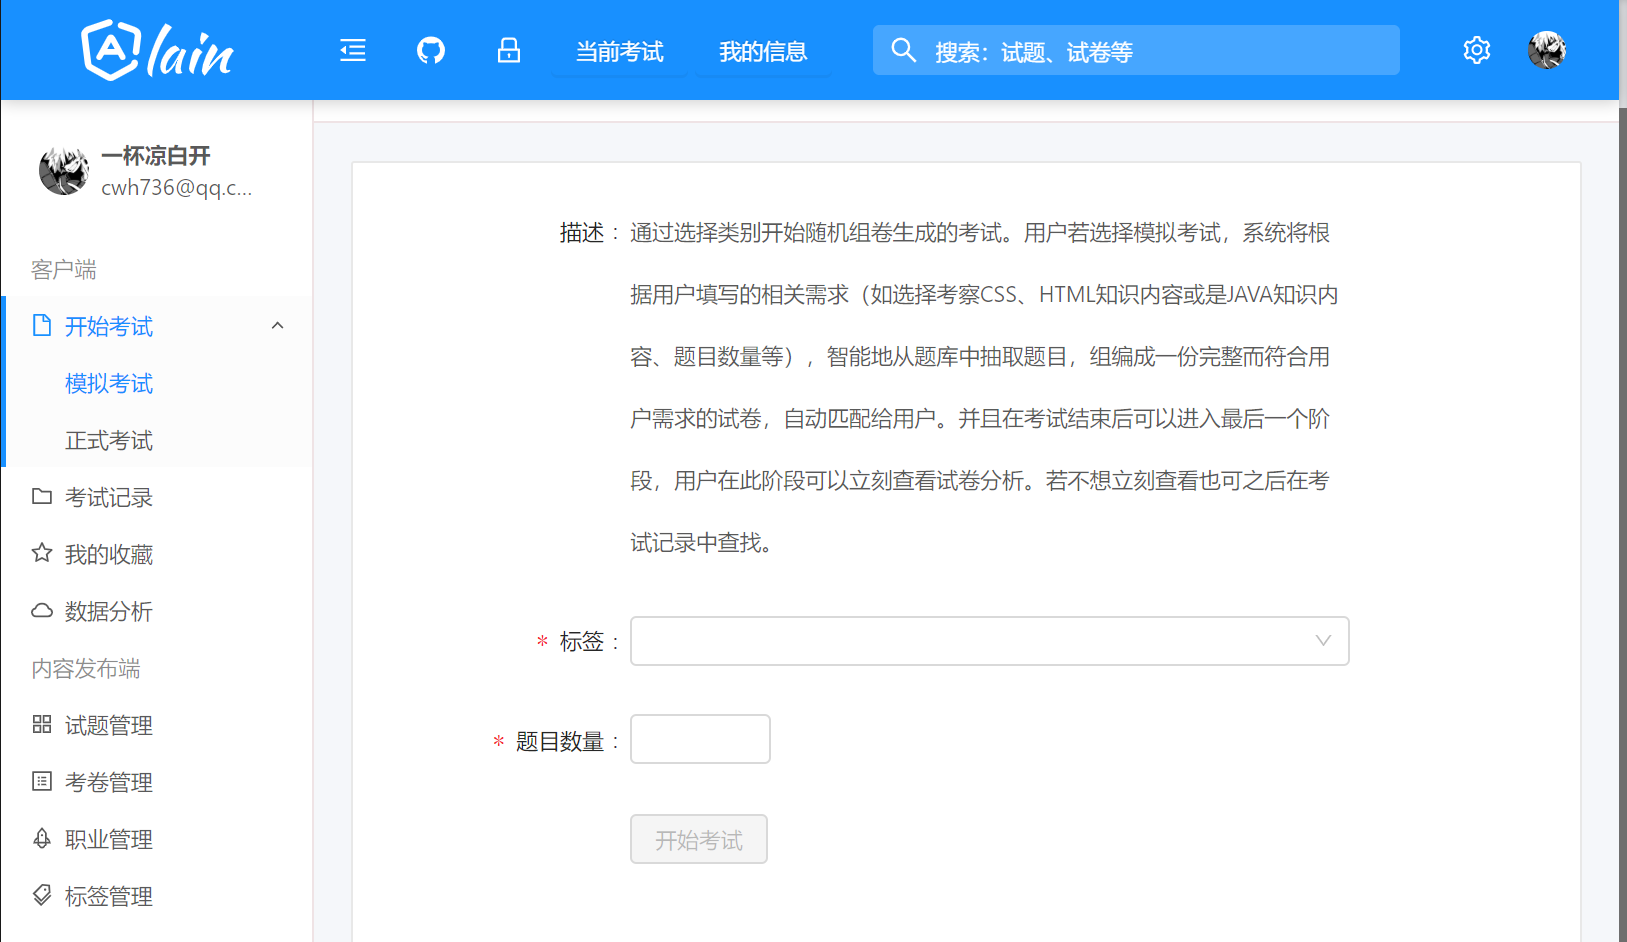Click the search magnifier icon

[x=903, y=51]
